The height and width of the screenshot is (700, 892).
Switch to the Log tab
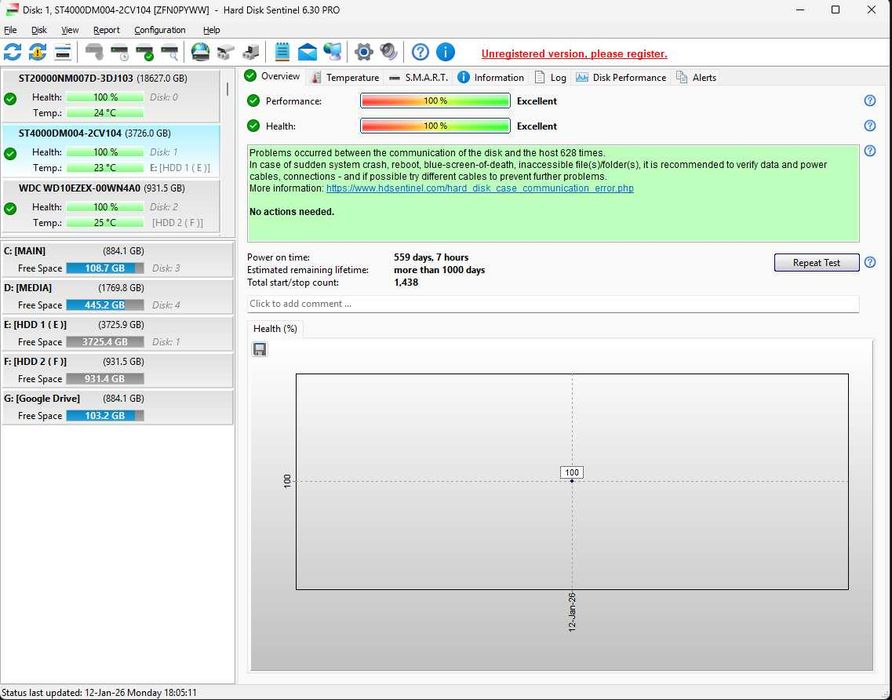(550, 77)
